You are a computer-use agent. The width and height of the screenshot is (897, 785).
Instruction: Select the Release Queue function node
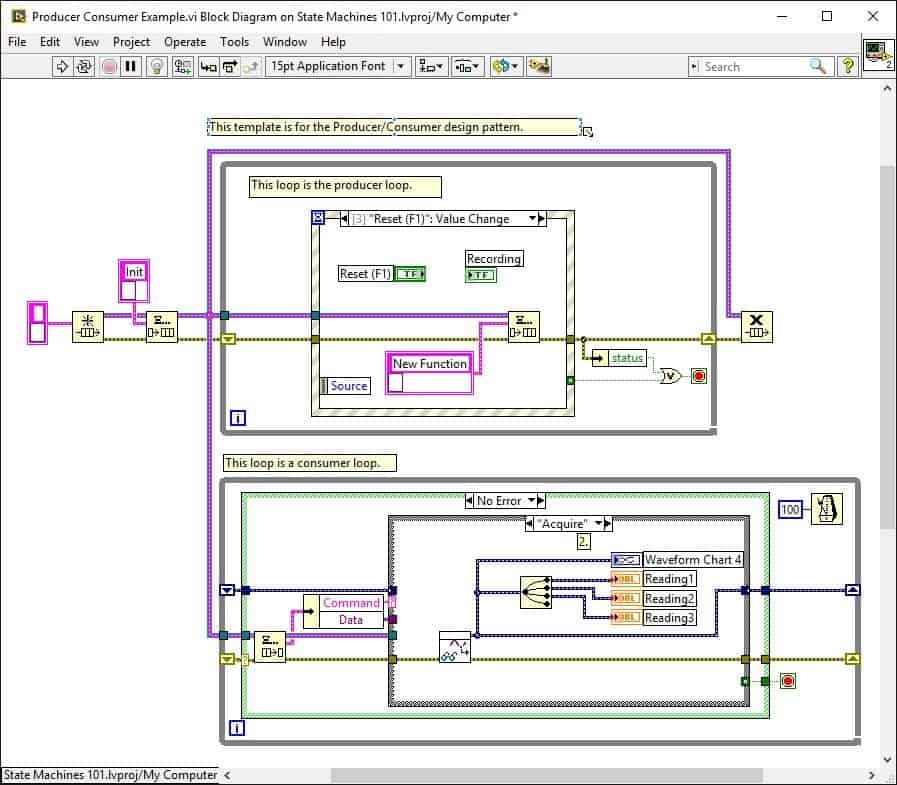click(x=757, y=325)
